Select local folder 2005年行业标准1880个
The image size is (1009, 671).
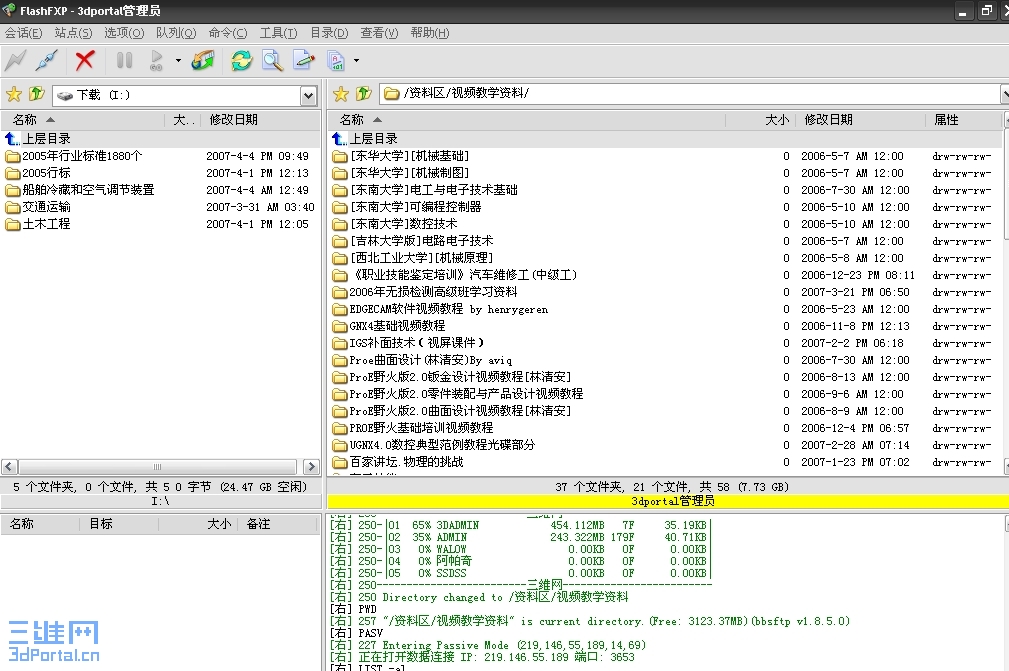point(82,156)
